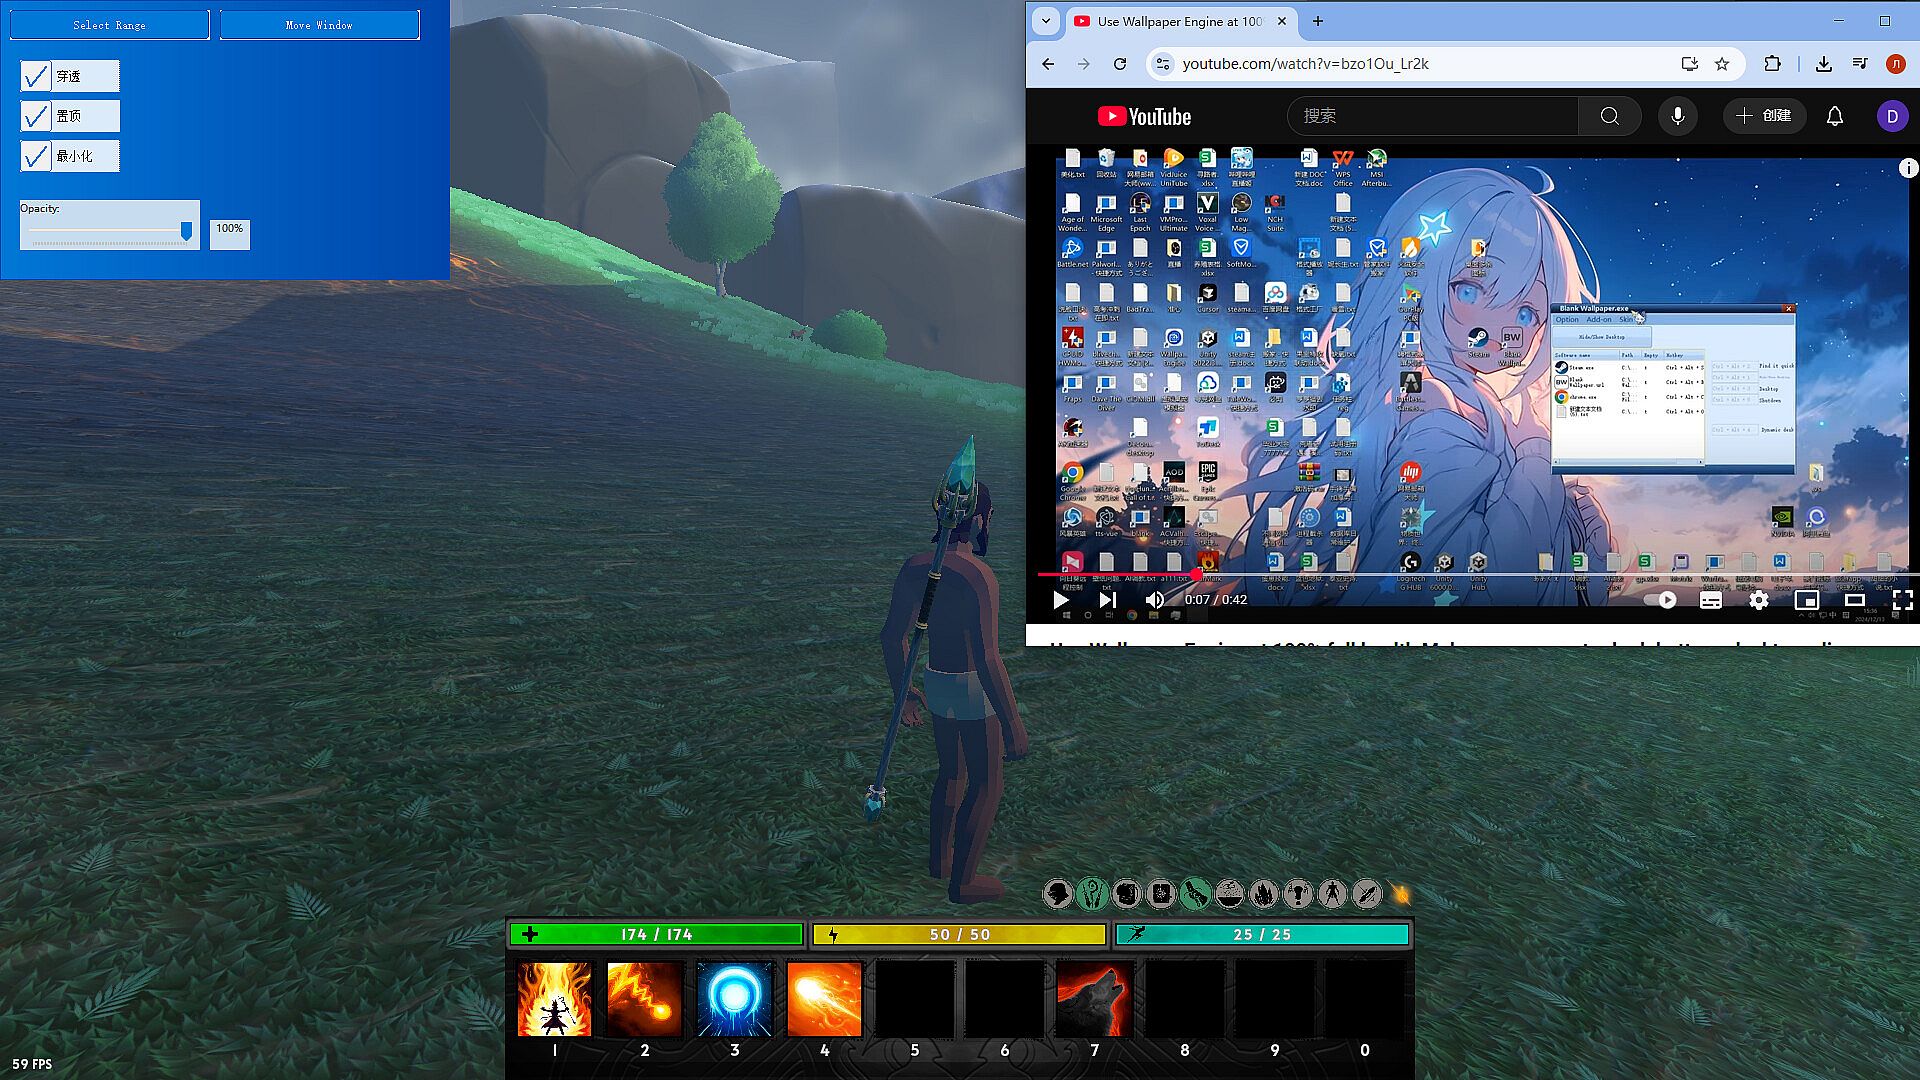Click the Move Window button
The image size is (1920, 1080).
(x=319, y=25)
